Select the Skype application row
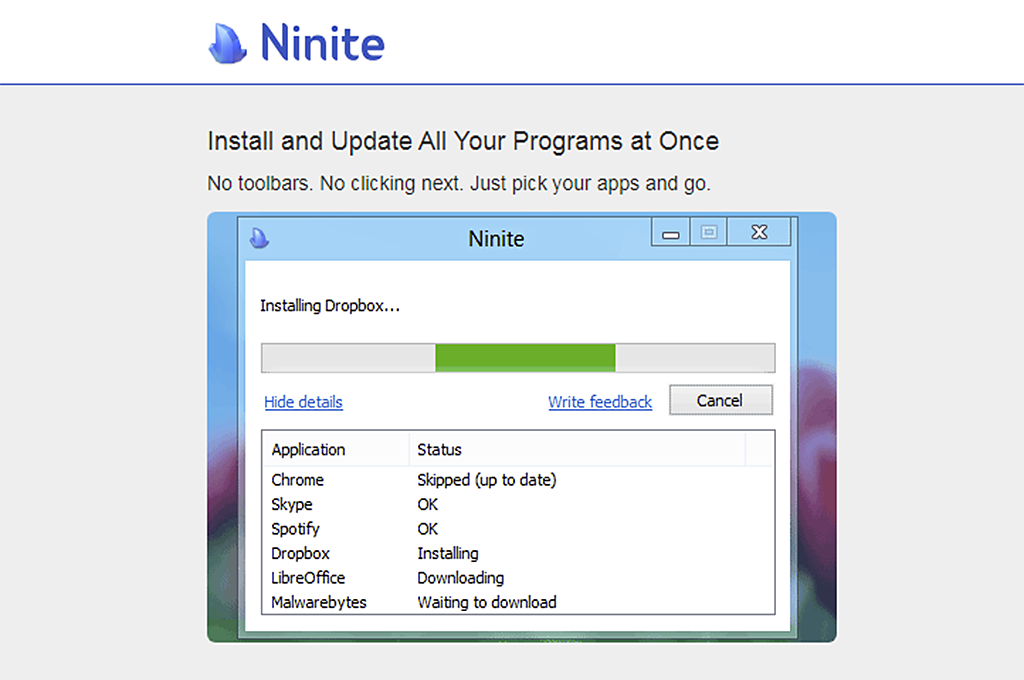The height and width of the screenshot is (680, 1024). click(x=292, y=505)
